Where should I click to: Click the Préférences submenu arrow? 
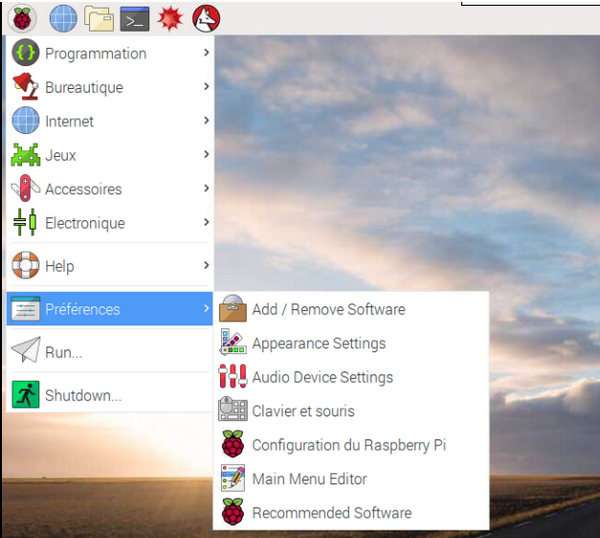[206, 308]
